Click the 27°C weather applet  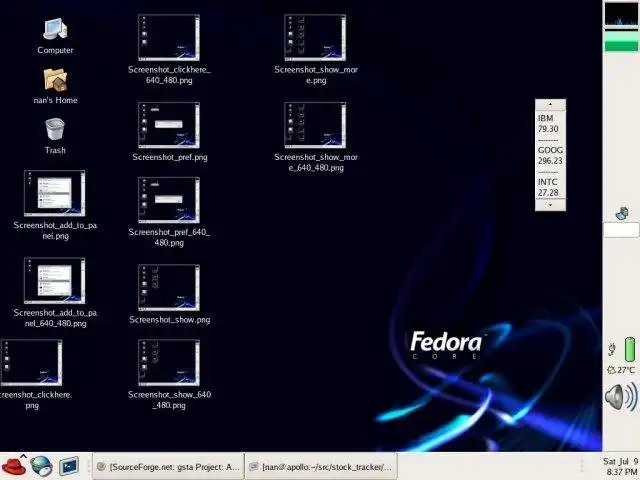(621, 370)
